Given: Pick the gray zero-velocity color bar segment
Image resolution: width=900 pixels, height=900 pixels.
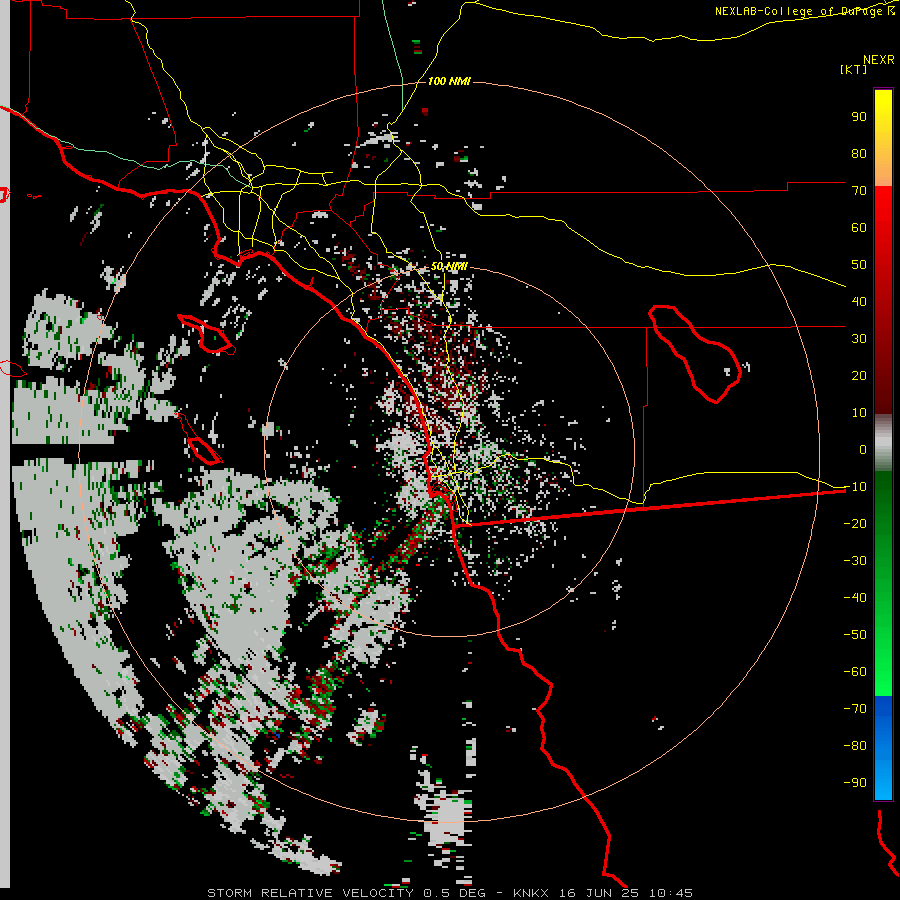Looking at the screenshot, I should pos(883,443).
